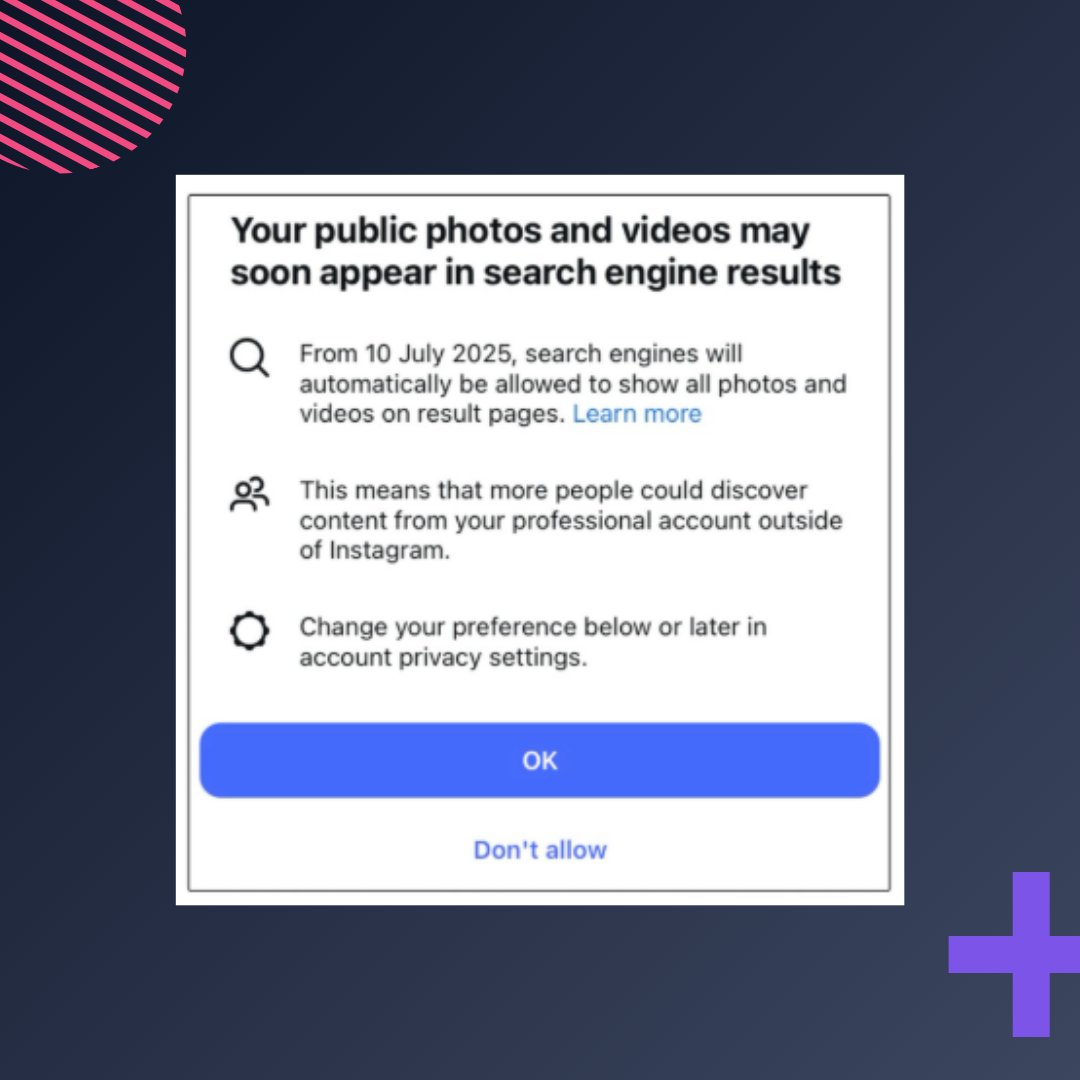Confirm with the blue OK button
This screenshot has height=1080, width=1080.
tap(539, 760)
